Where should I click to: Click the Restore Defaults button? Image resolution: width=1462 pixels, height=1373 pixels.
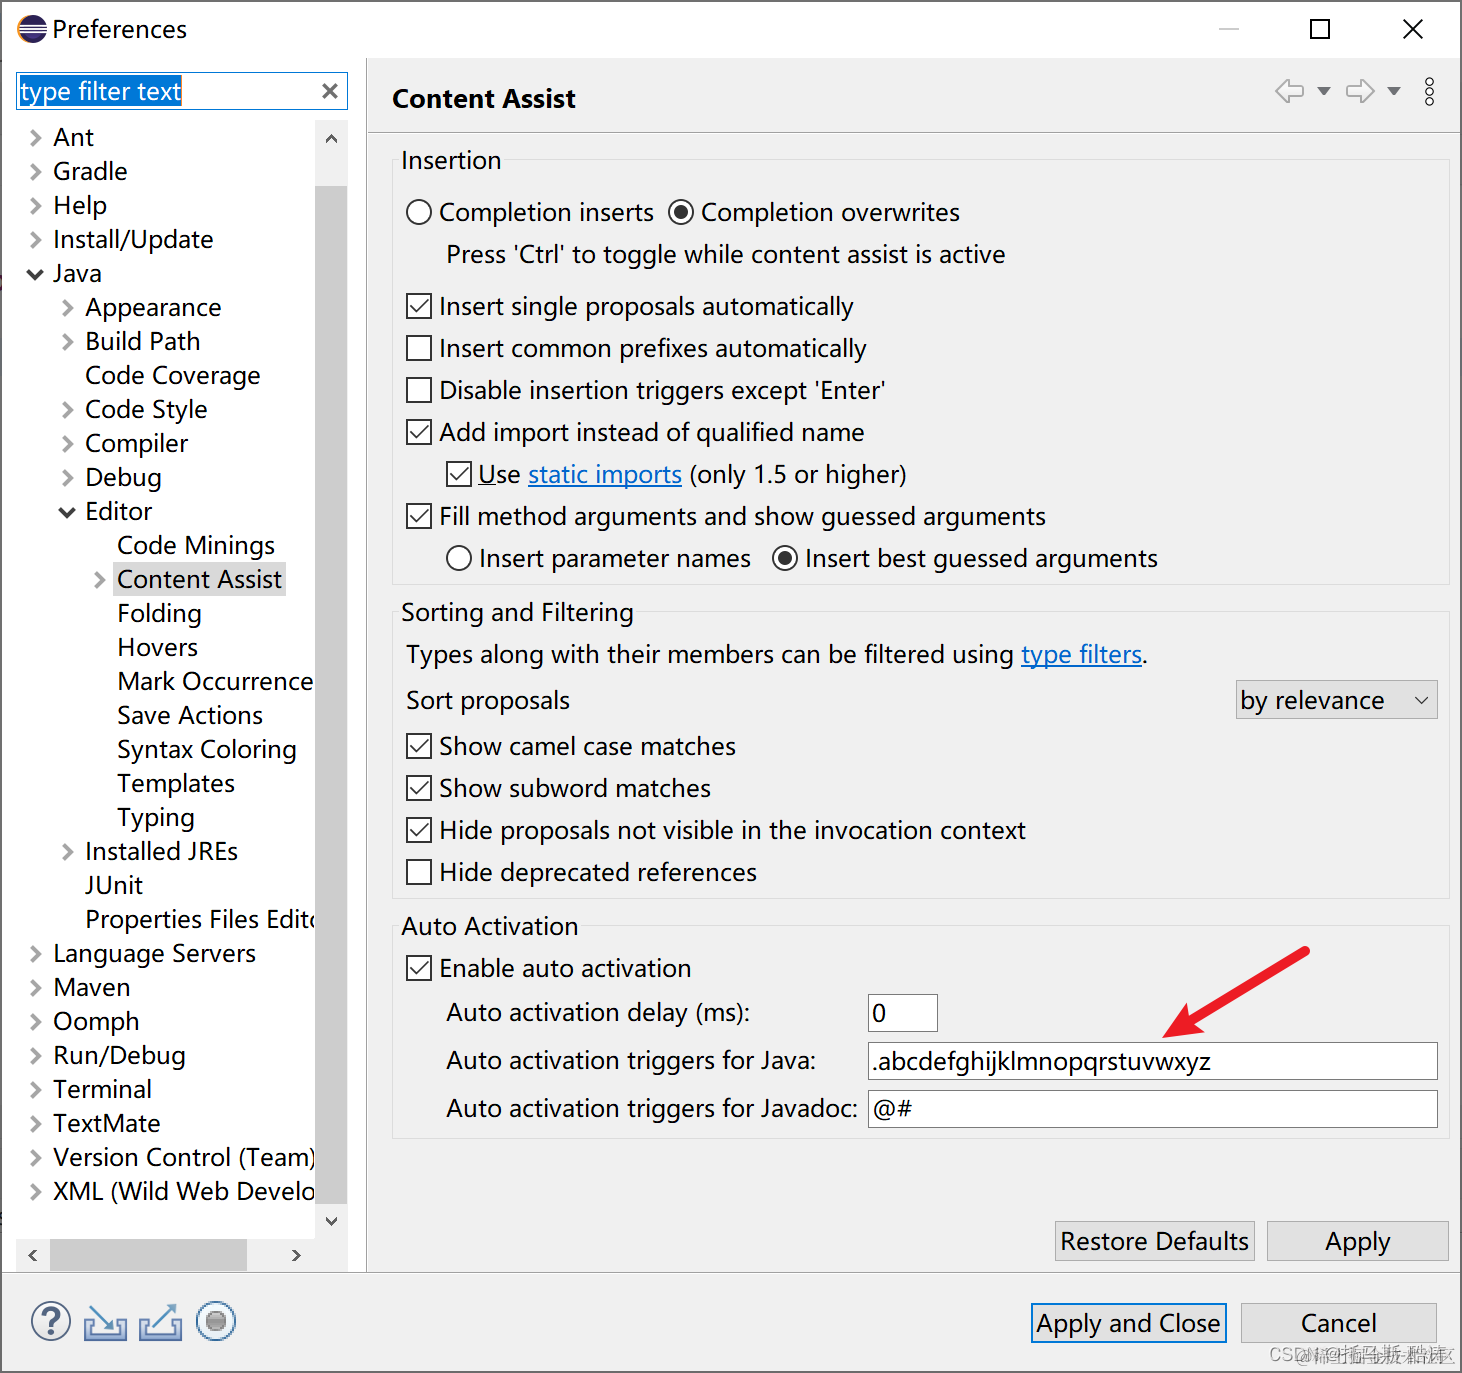pyautogui.click(x=1155, y=1241)
